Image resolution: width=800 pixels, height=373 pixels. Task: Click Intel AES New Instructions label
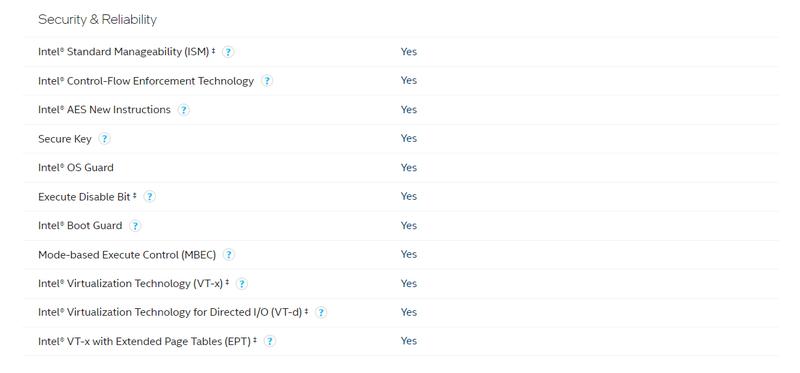point(104,110)
